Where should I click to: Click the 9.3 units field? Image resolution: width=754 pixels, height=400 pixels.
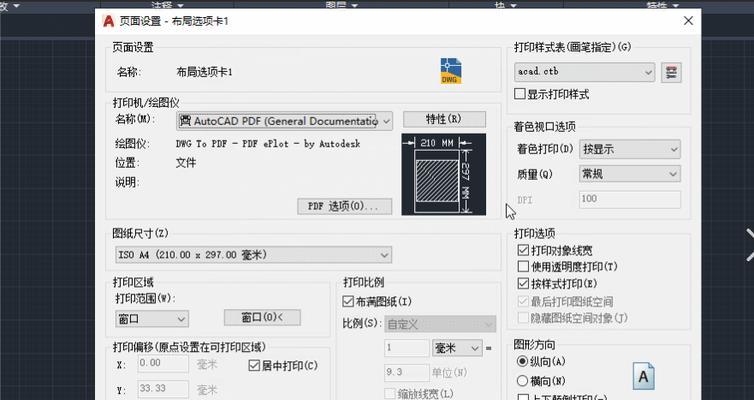[x=406, y=373]
